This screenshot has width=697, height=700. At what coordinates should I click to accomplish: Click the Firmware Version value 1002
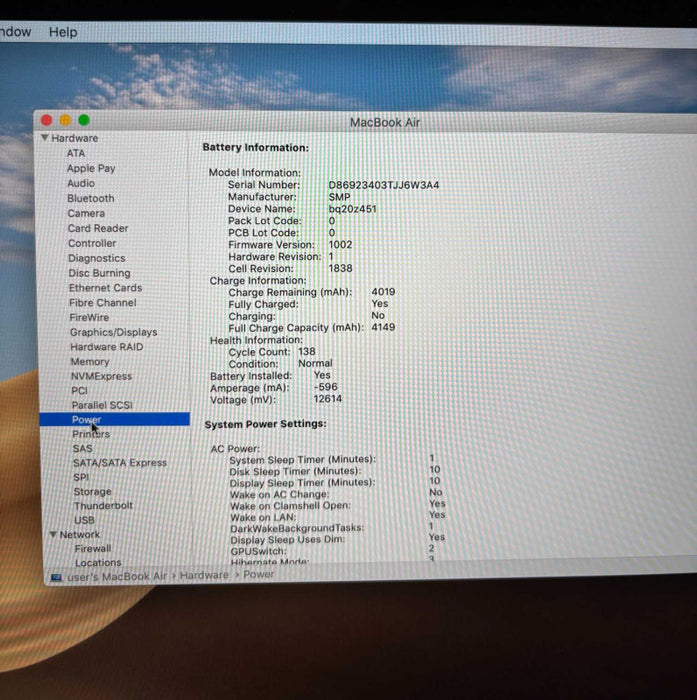click(340, 245)
